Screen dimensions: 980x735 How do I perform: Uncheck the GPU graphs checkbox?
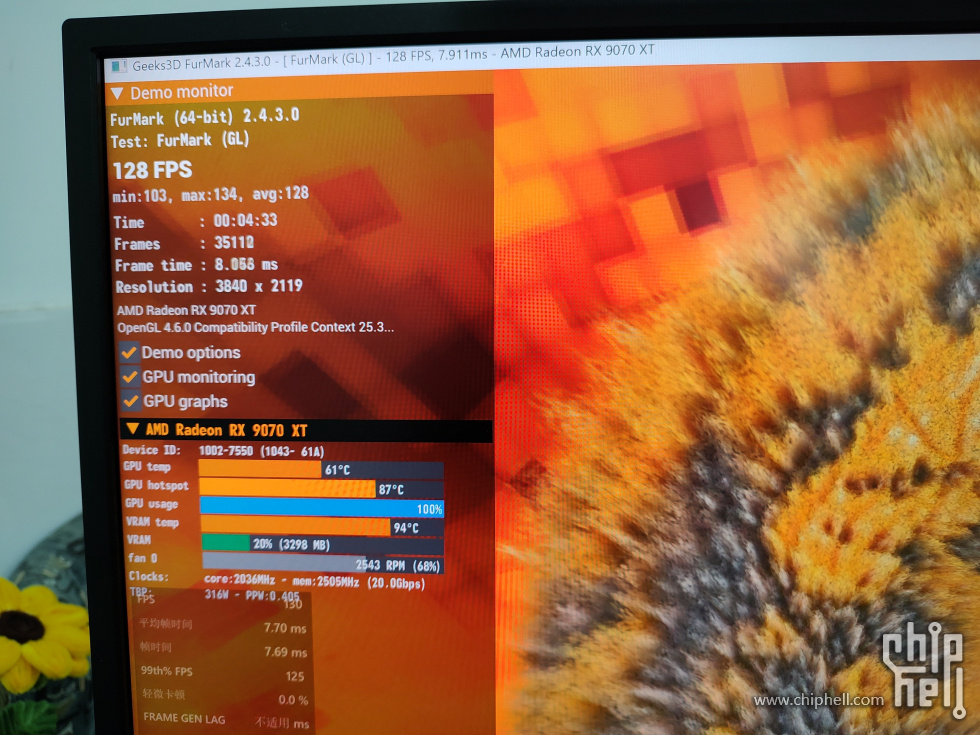131,401
